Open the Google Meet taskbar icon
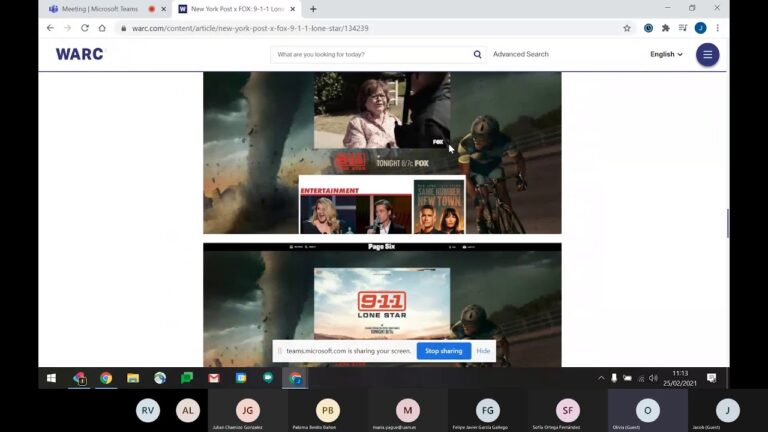Screen dimensions: 768x432 [267, 378]
